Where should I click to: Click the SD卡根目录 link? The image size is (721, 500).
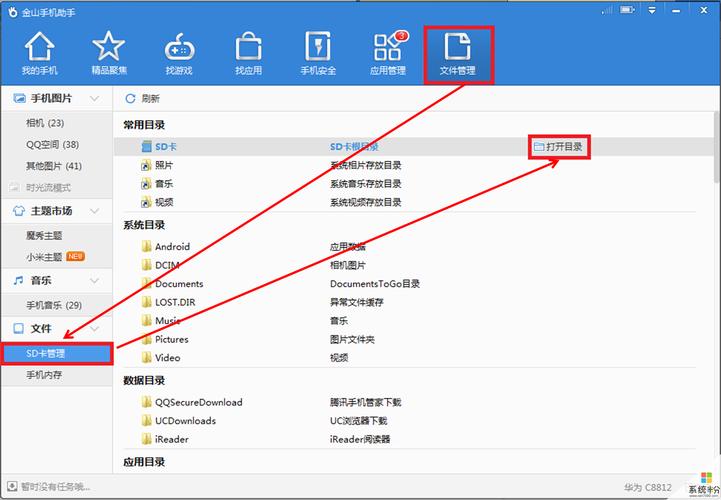coord(354,147)
